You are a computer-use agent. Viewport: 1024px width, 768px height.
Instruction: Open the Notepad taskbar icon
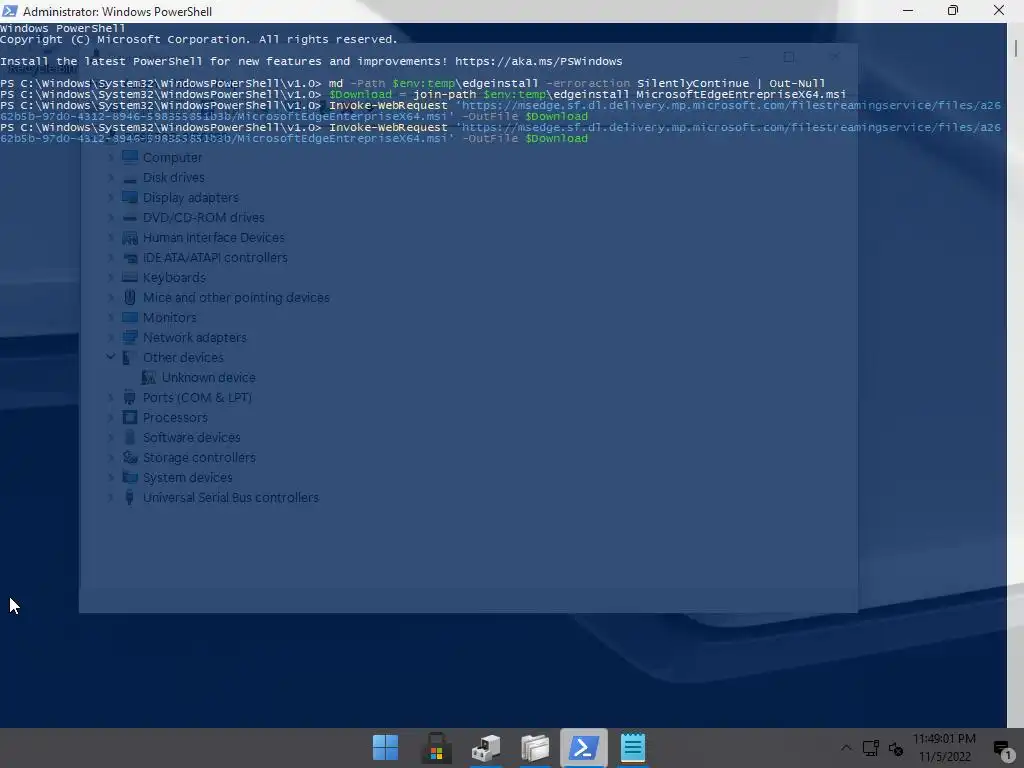pos(633,748)
